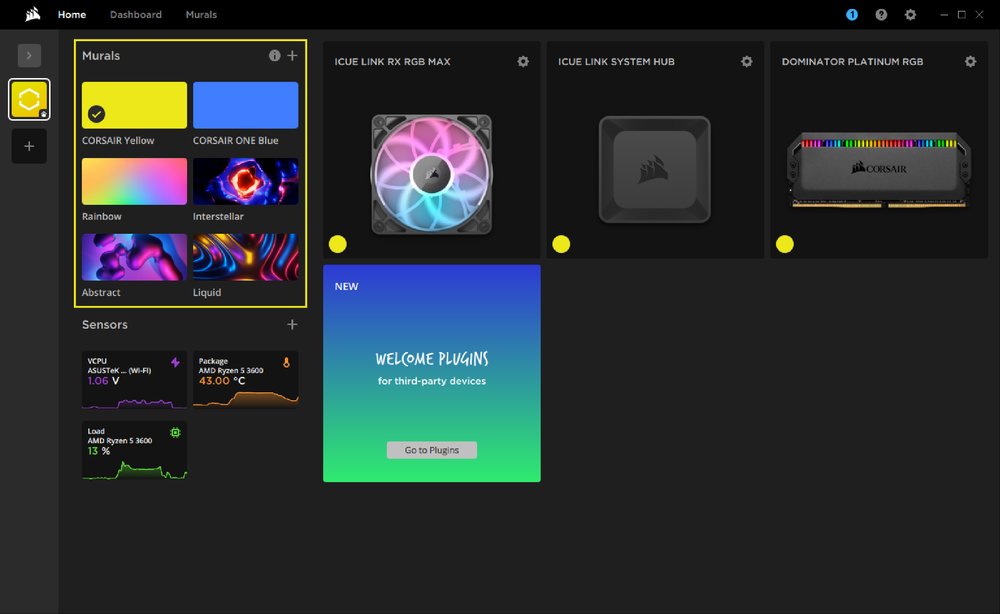Open iCUE LINK System Hub settings gear
1000x614 pixels.
click(x=746, y=62)
